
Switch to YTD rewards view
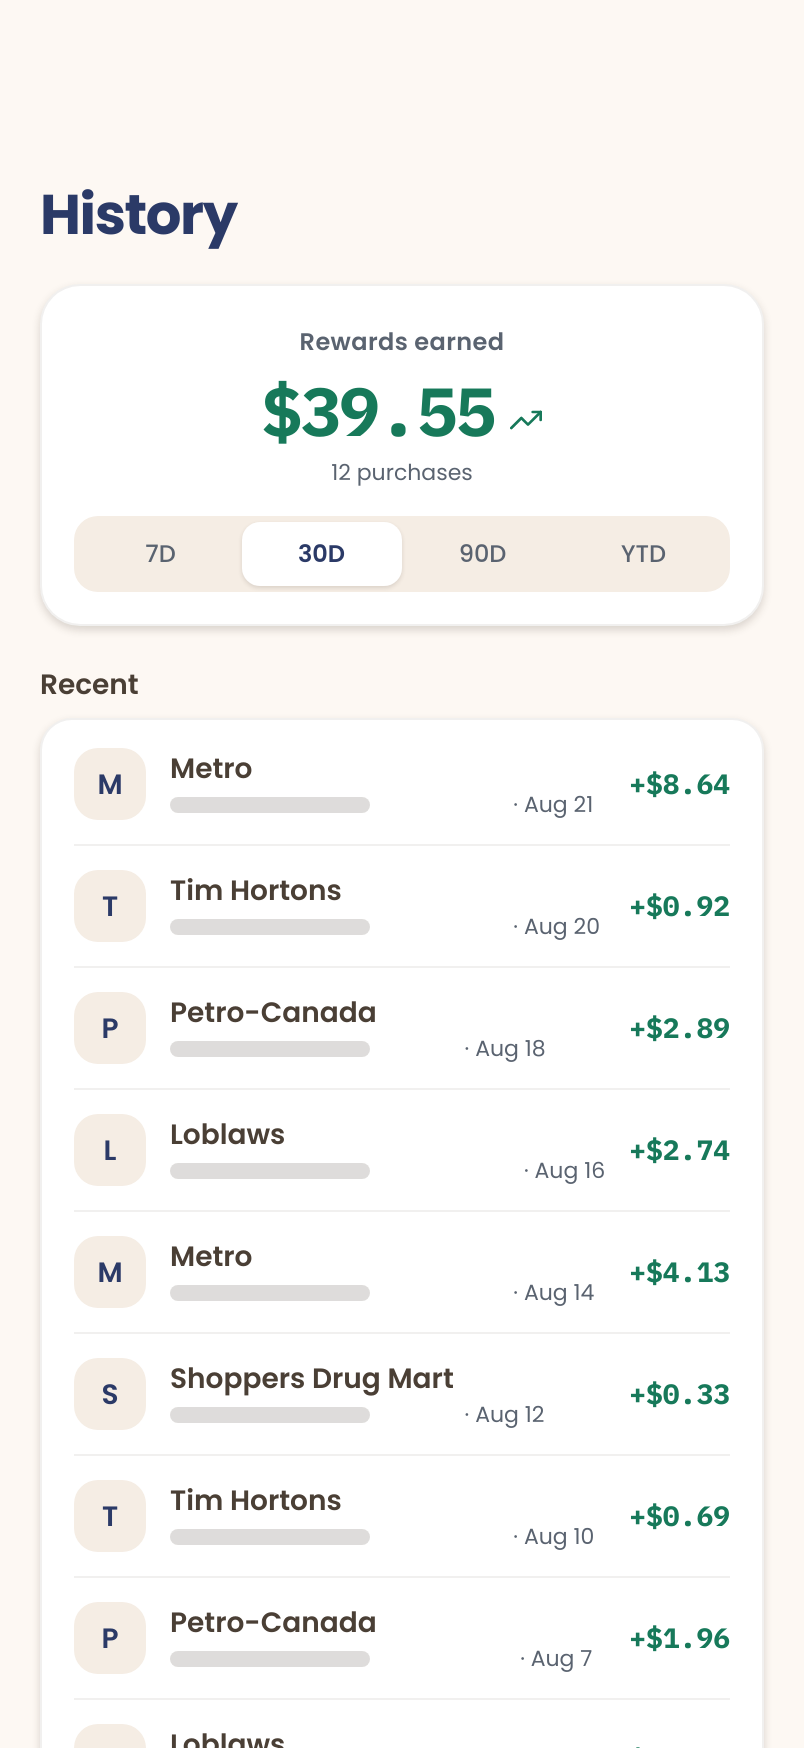tap(643, 554)
